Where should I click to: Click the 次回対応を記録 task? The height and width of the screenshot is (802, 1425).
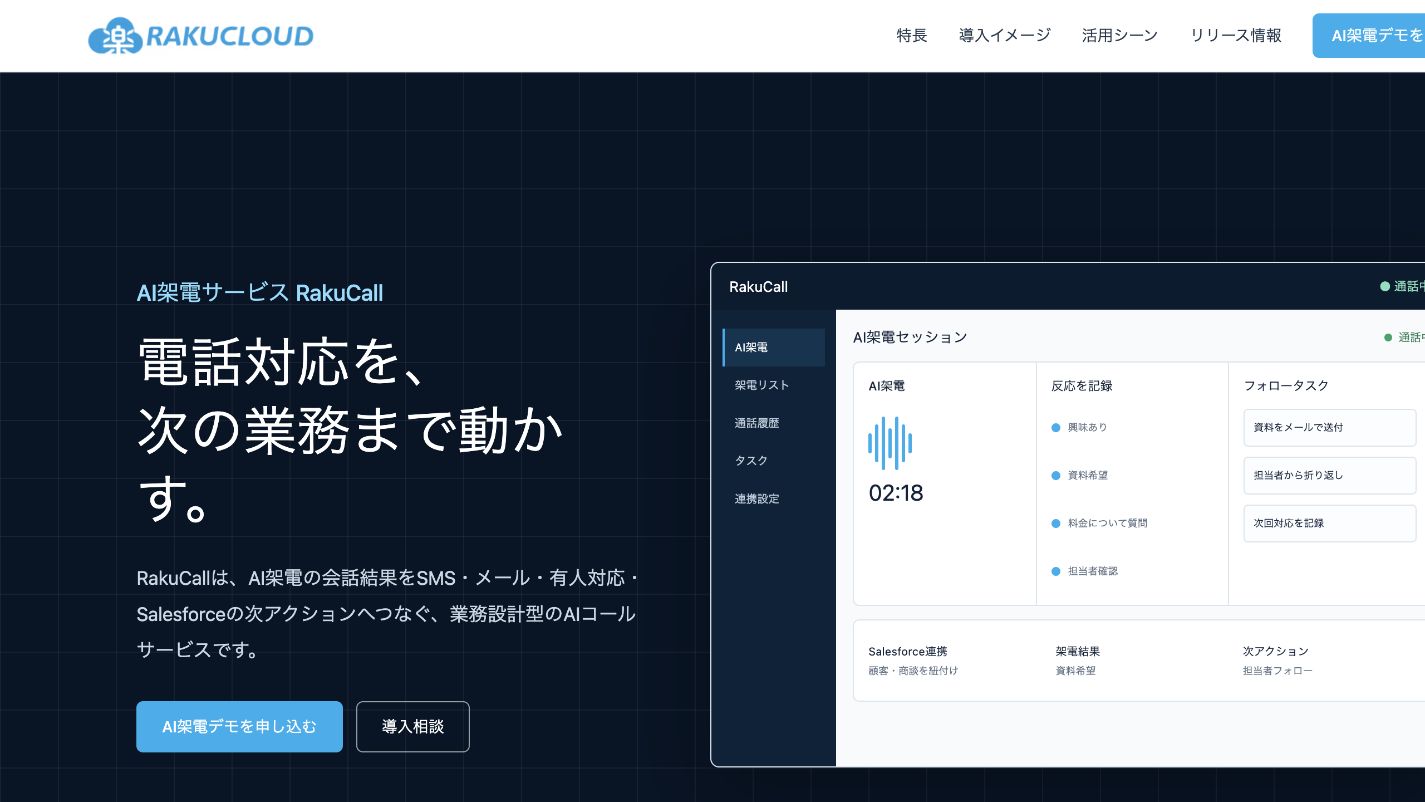[1330, 524]
